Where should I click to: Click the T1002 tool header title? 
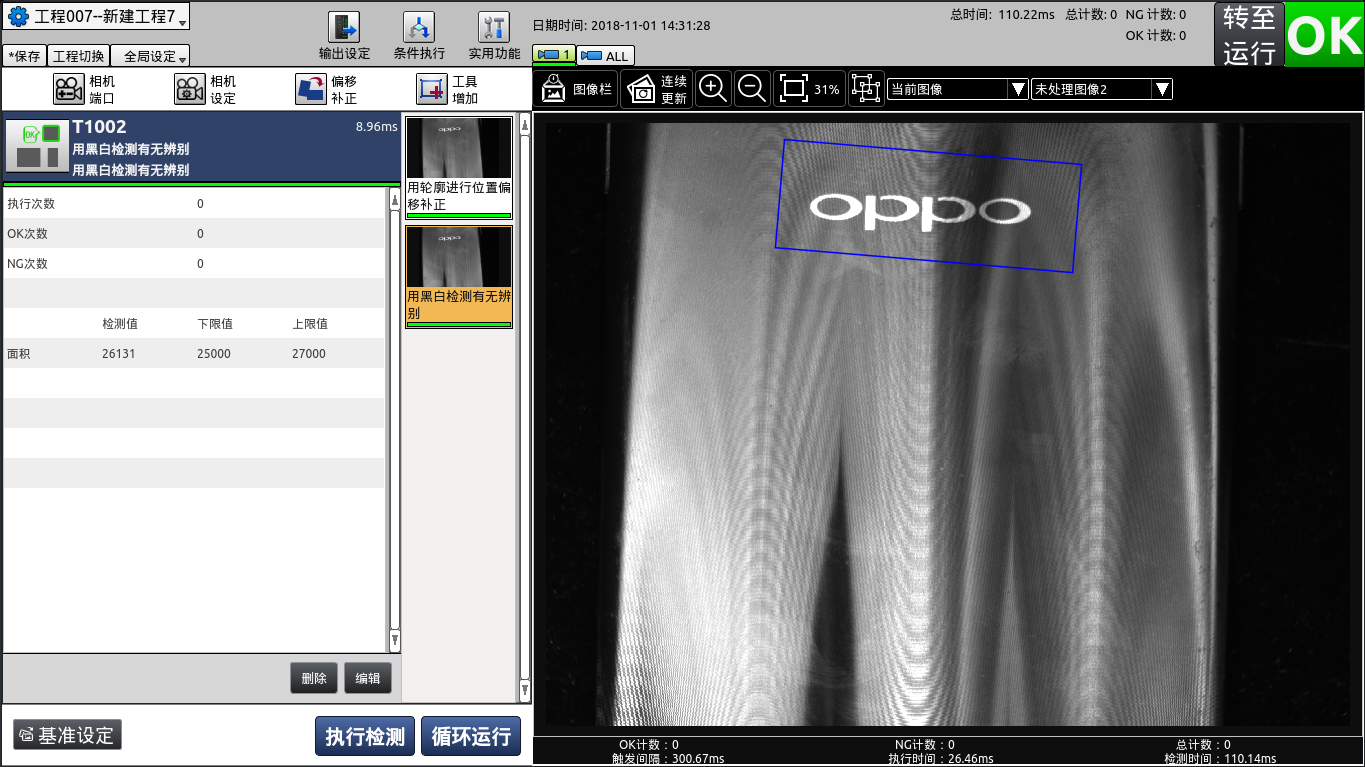pyautogui.click(x=99, y=128)
